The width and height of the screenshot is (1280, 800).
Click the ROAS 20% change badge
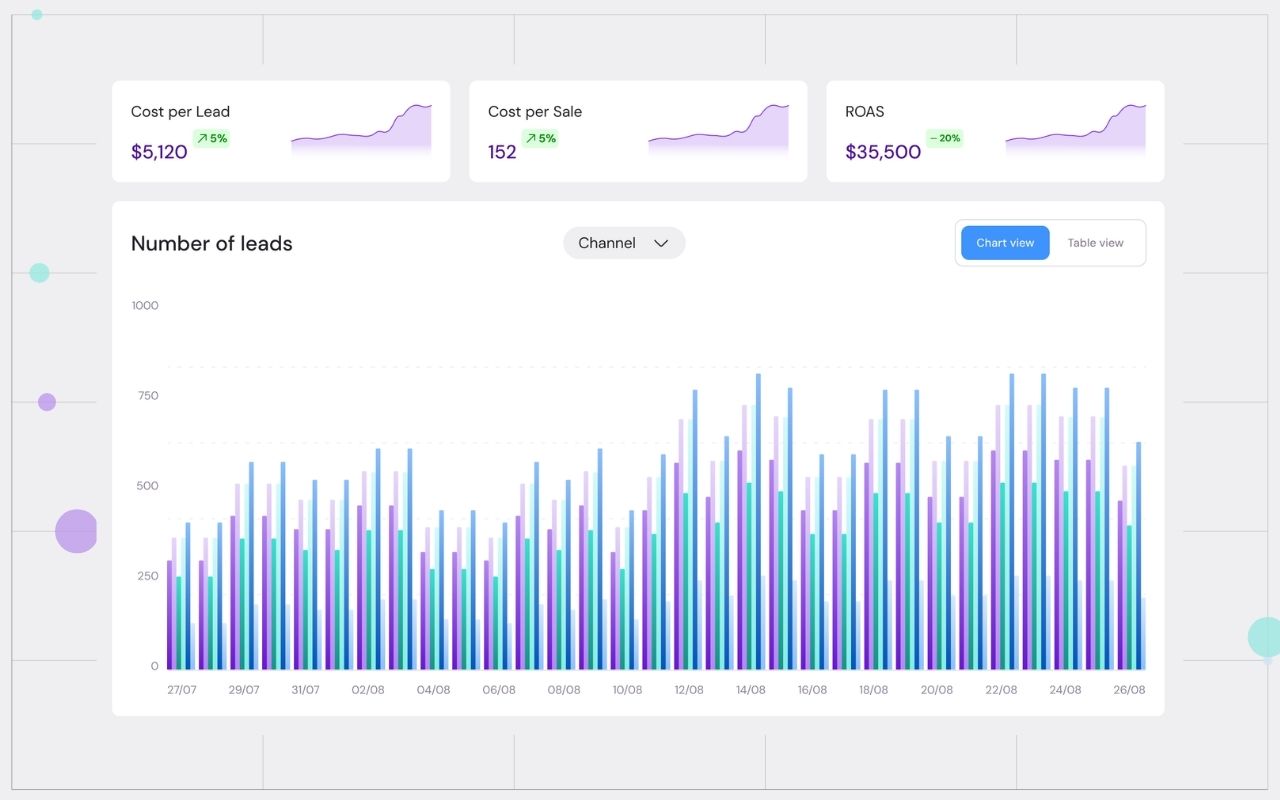[944, 139]
